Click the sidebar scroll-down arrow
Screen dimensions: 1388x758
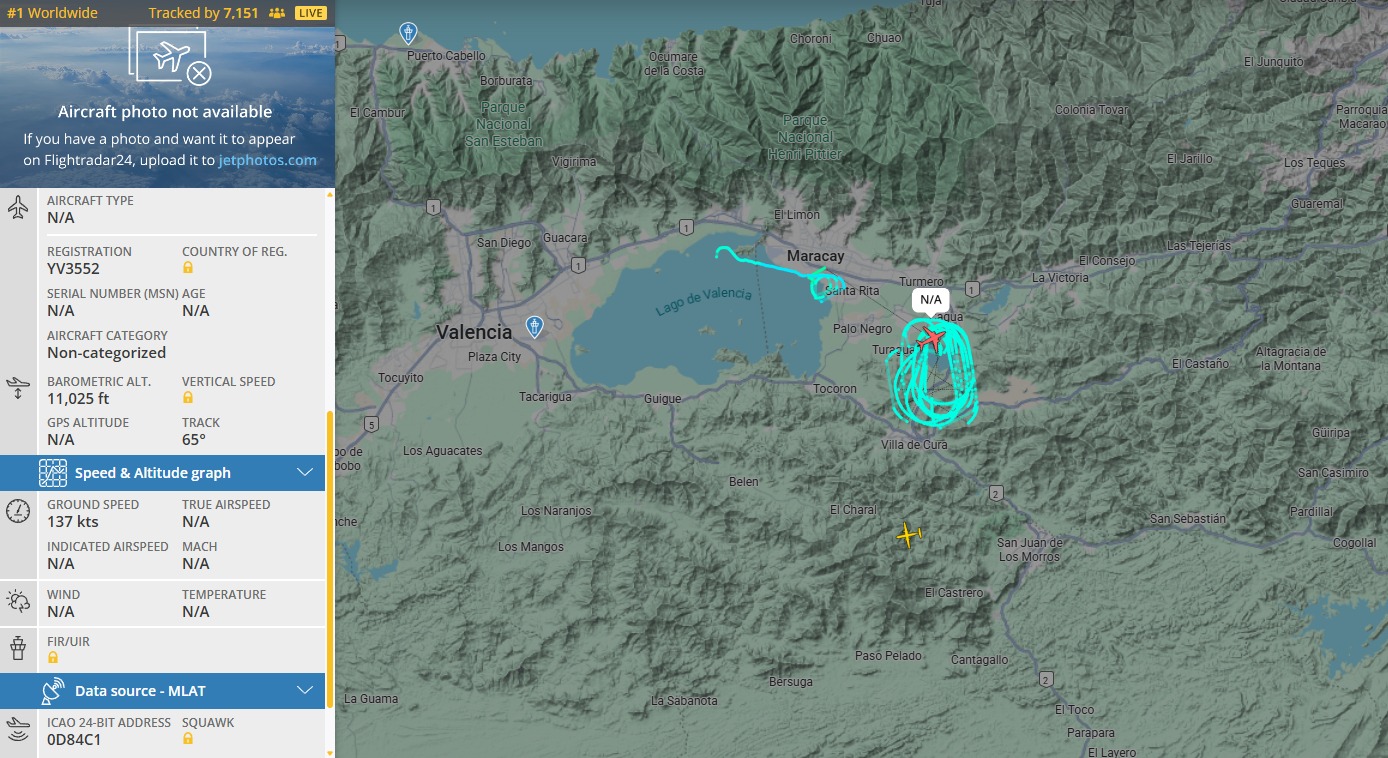[330, 751]
